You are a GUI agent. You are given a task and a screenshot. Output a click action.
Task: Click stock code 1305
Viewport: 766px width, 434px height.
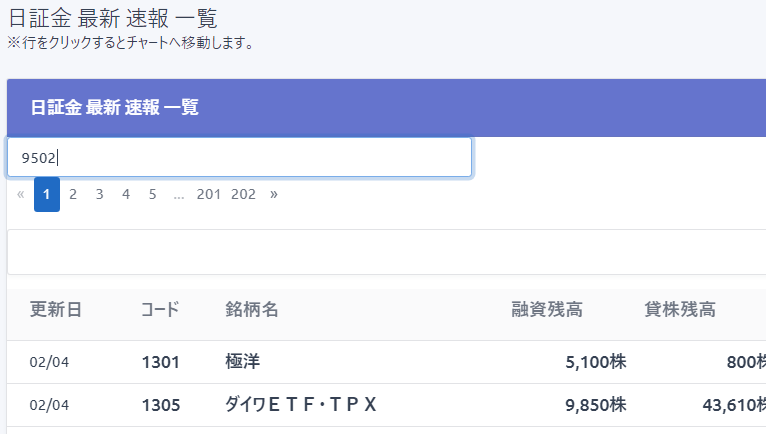click(x=160, y=405)
